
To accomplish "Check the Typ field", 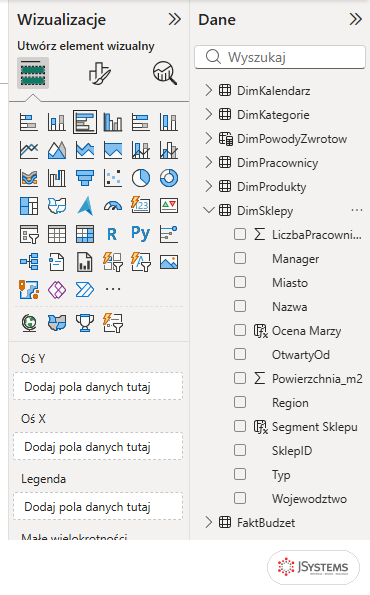I will pyautogui.click(x=240, y=474).
